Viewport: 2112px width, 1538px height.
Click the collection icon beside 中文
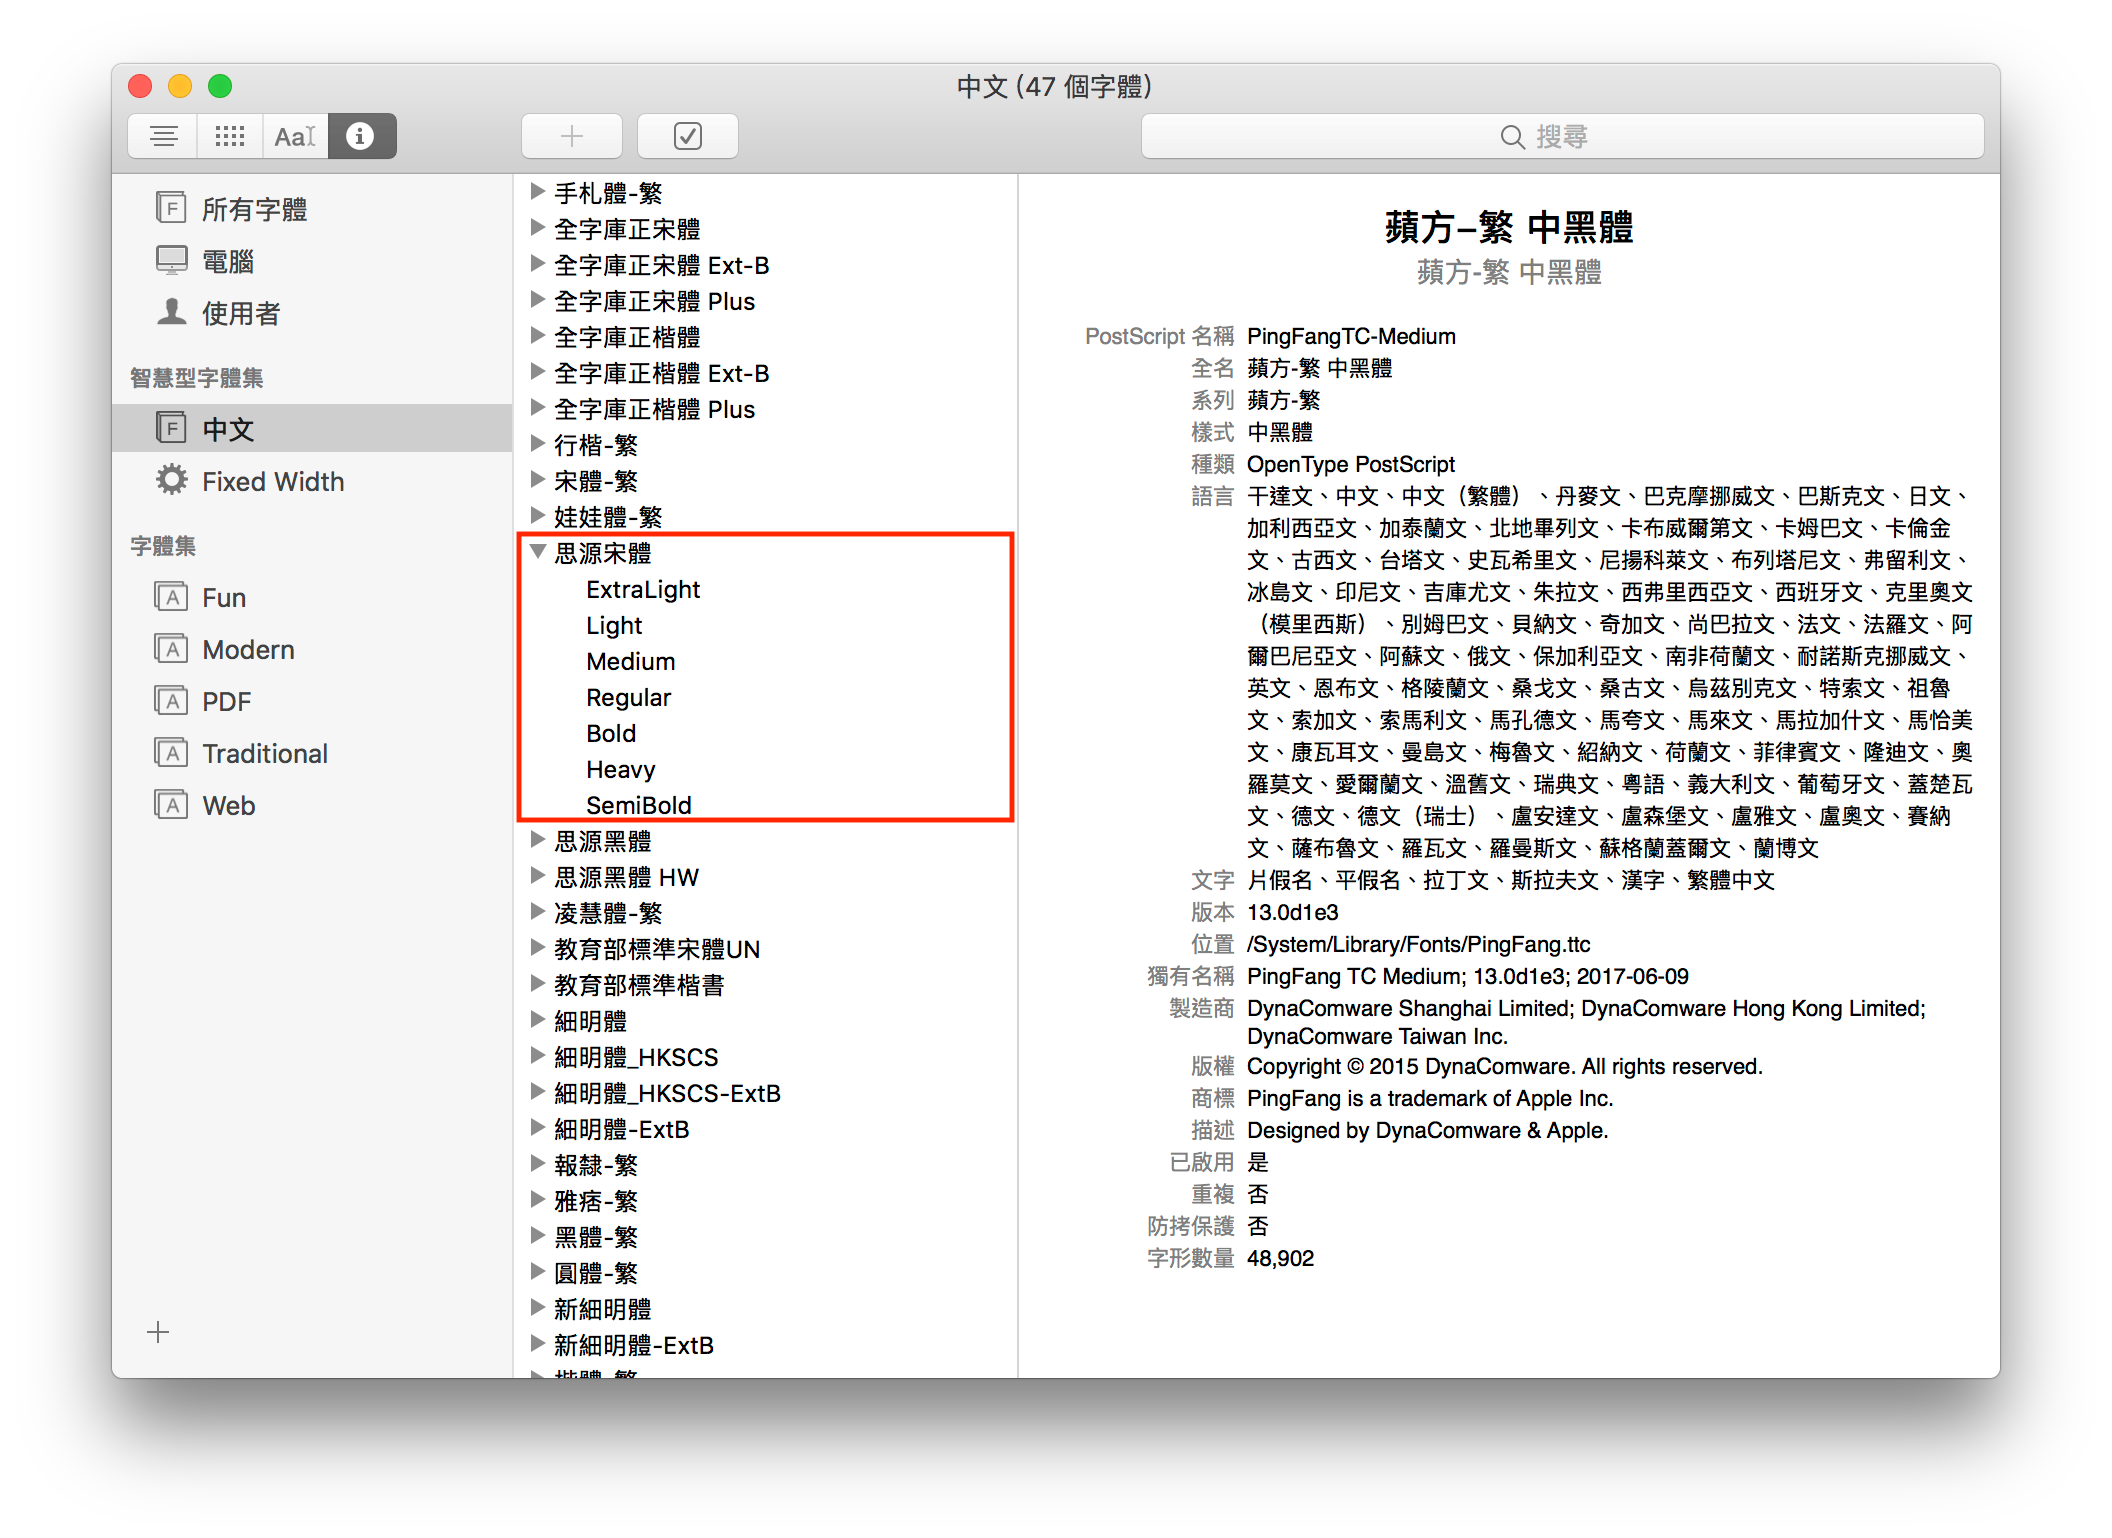pyautogui.click(x=171, y=428)
